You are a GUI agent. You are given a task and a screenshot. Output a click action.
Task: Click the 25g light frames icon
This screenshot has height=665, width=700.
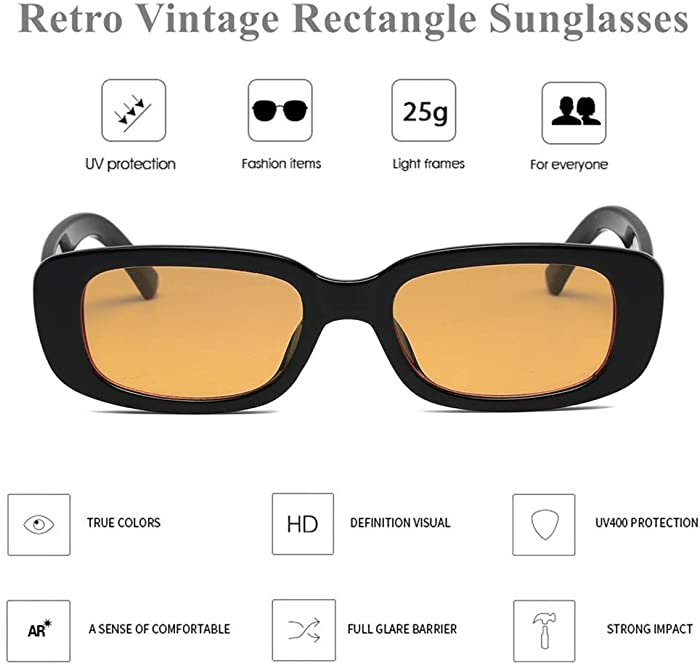tap(424, 110)
